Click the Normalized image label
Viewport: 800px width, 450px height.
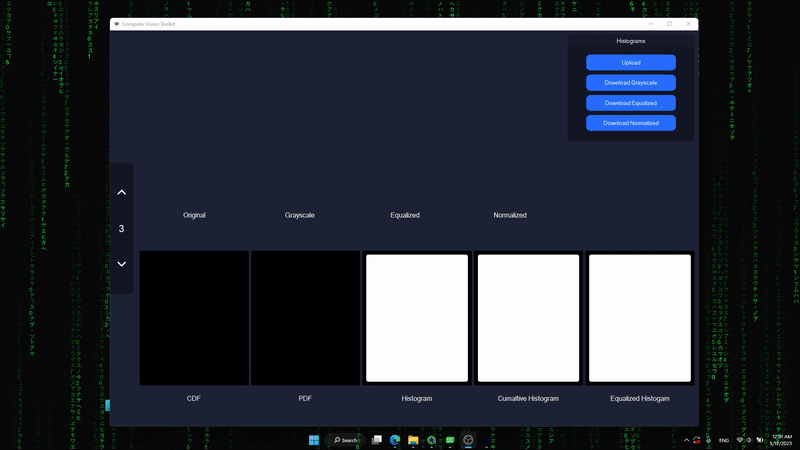(x=510, y=215)
